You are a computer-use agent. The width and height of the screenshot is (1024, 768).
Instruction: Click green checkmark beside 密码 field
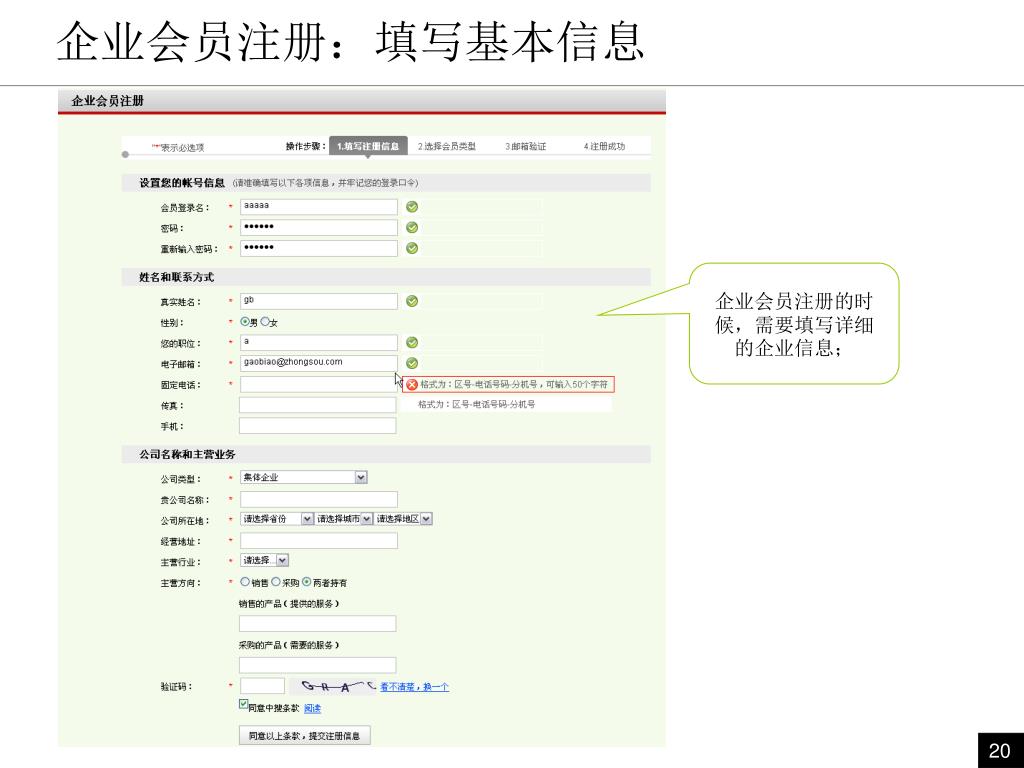coord(412,228)
